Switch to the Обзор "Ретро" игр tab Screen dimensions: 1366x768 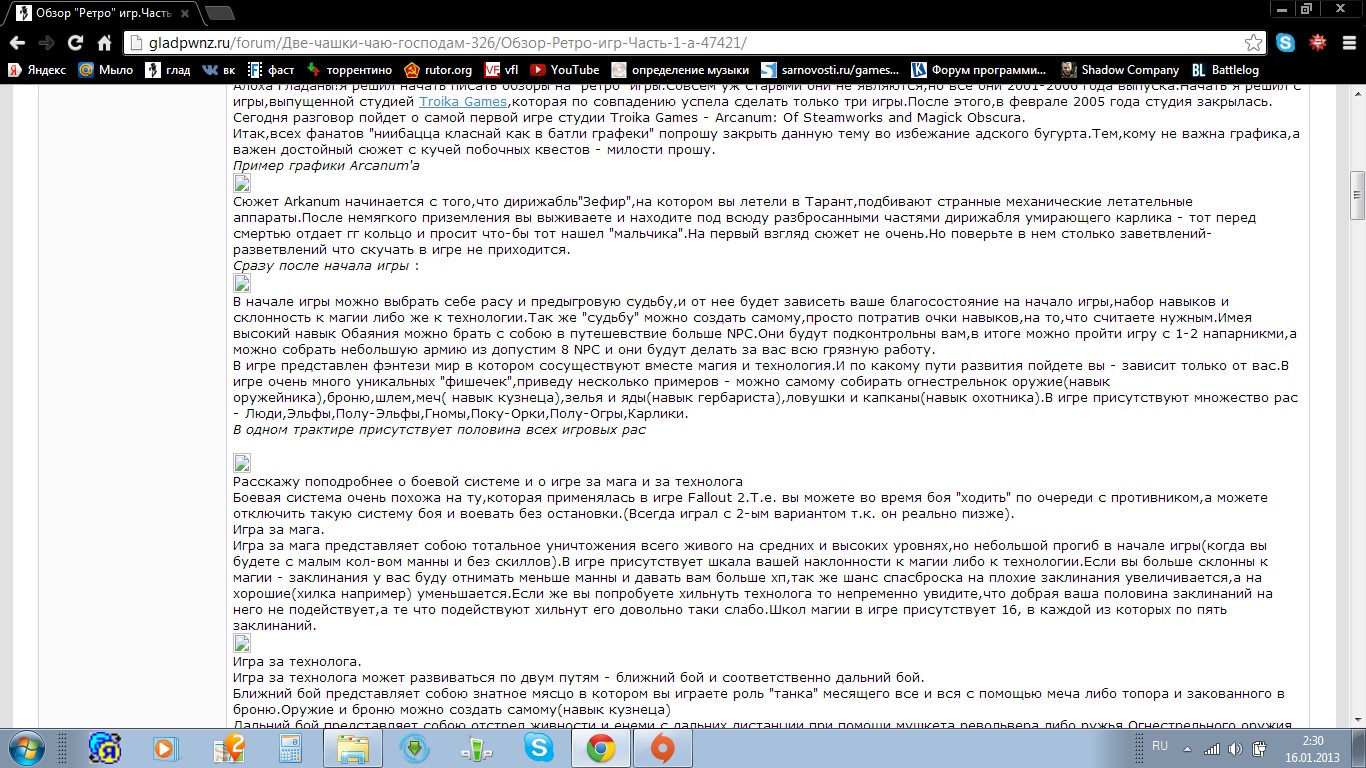100,12
